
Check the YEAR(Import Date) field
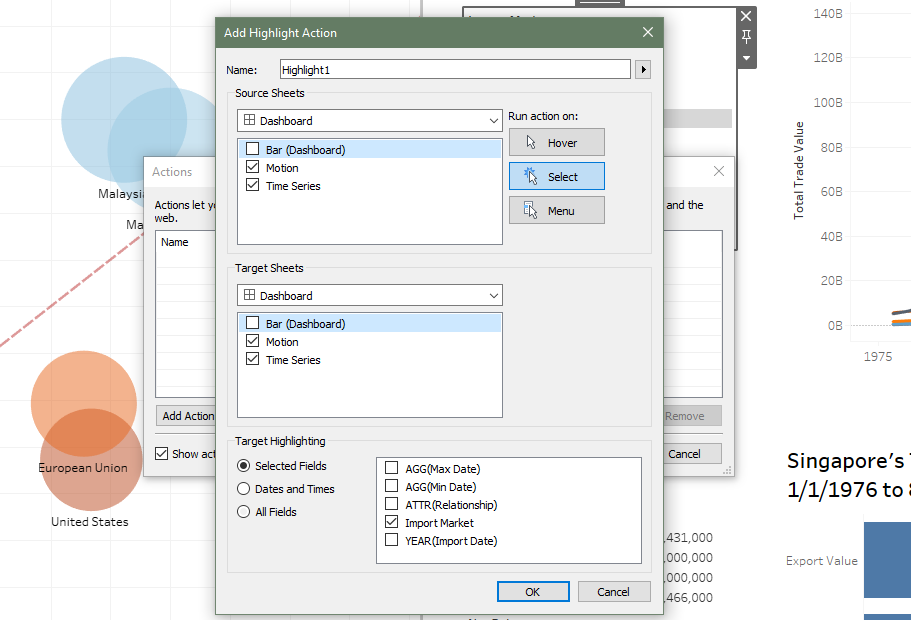[392, 541]
